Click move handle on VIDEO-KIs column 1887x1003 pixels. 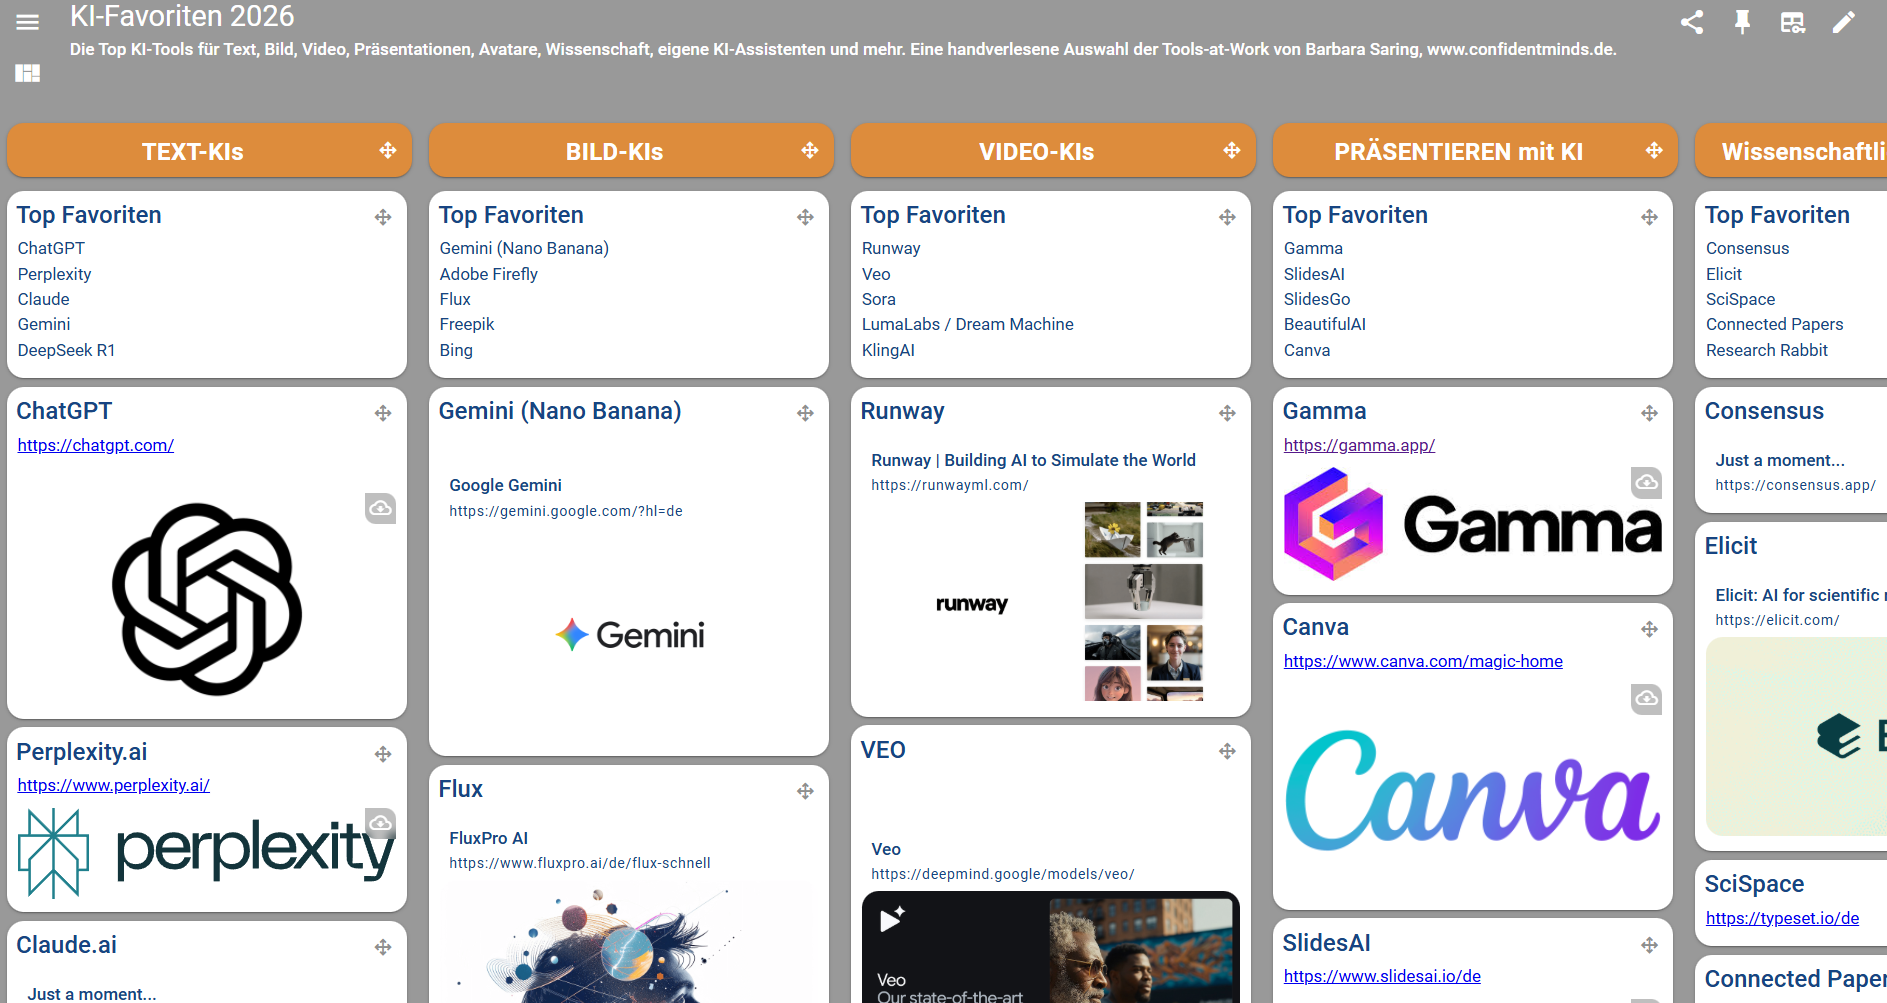coord(1232,150)
